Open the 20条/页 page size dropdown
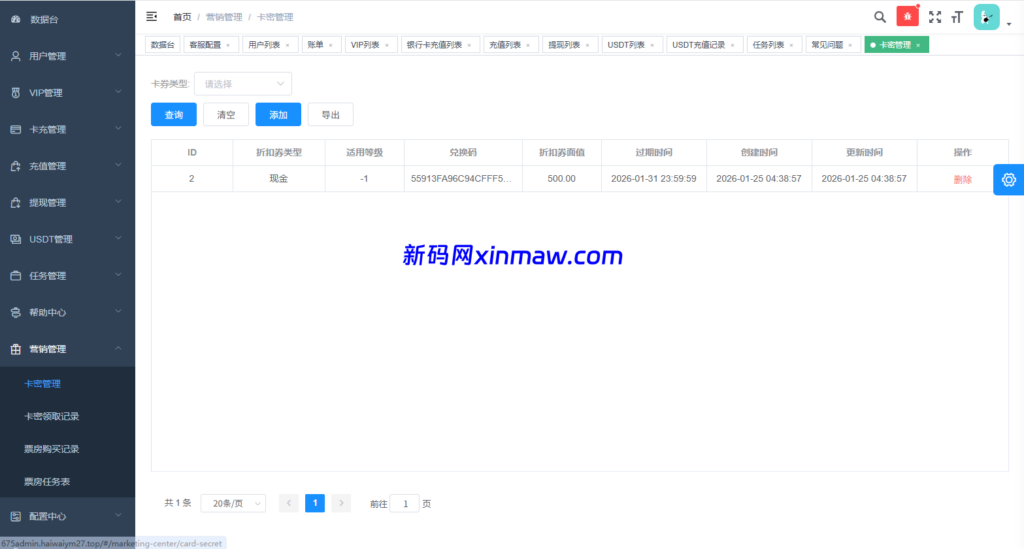 [x=233, y=503]
